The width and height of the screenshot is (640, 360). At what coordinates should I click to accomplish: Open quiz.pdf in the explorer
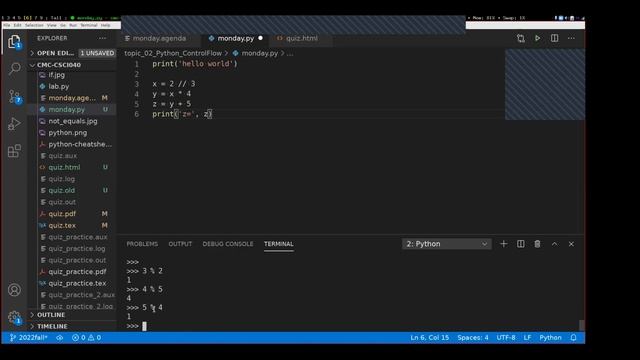pyautogui.click(x=62, y=213)
